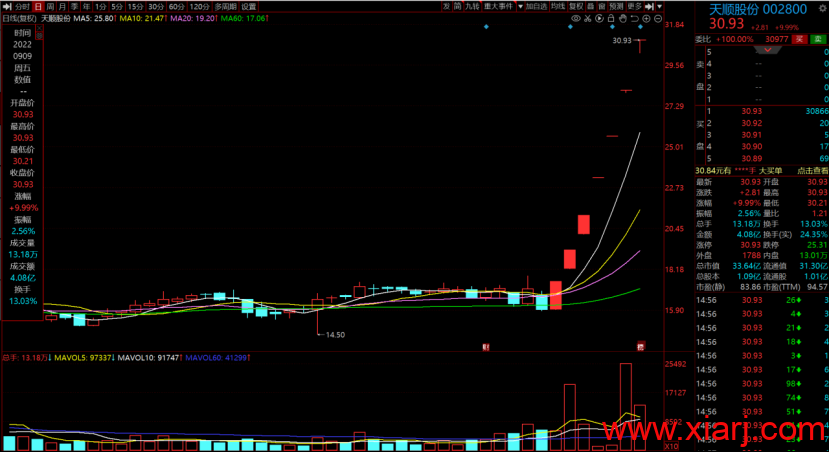Select the 5分 period tab

click(117, 6)
